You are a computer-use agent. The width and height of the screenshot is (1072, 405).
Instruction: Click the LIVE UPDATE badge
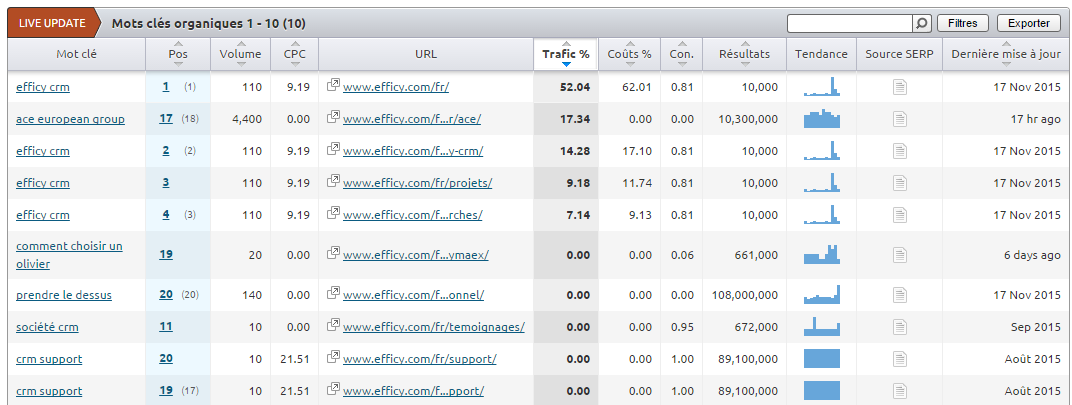[x=53, y=23]
